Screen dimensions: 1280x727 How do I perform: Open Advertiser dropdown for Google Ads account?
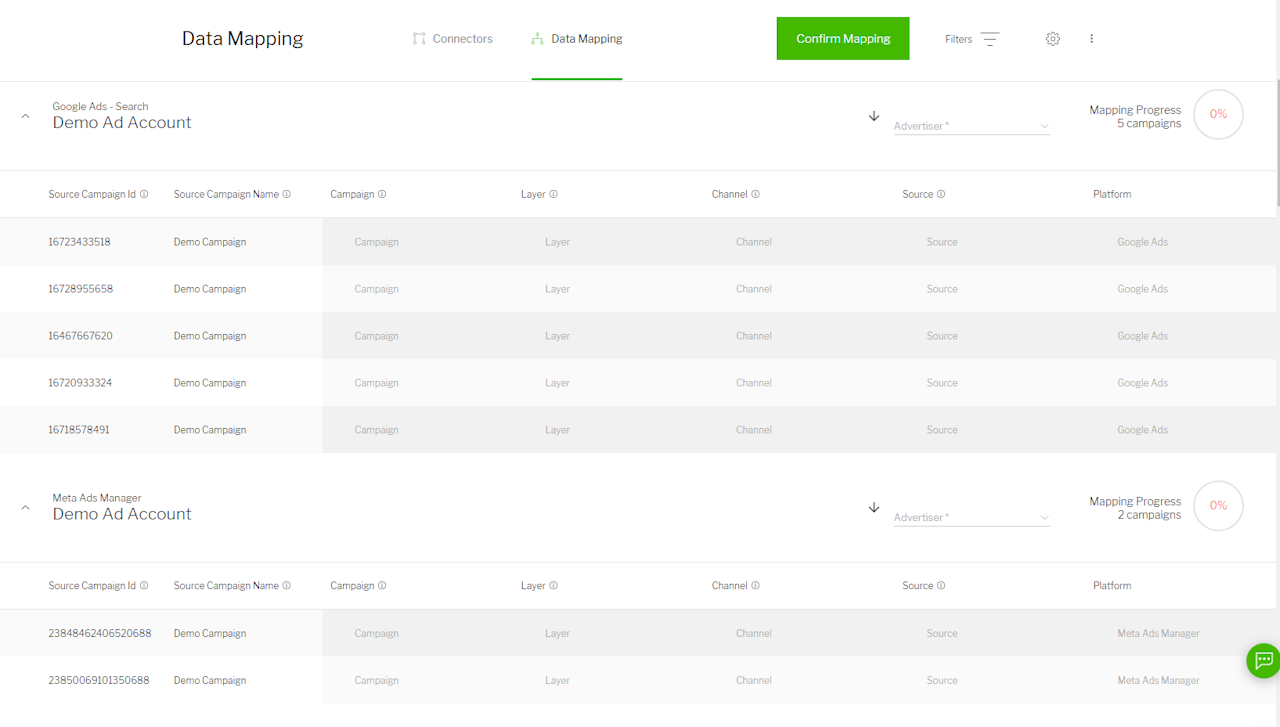tap(971, 126)
